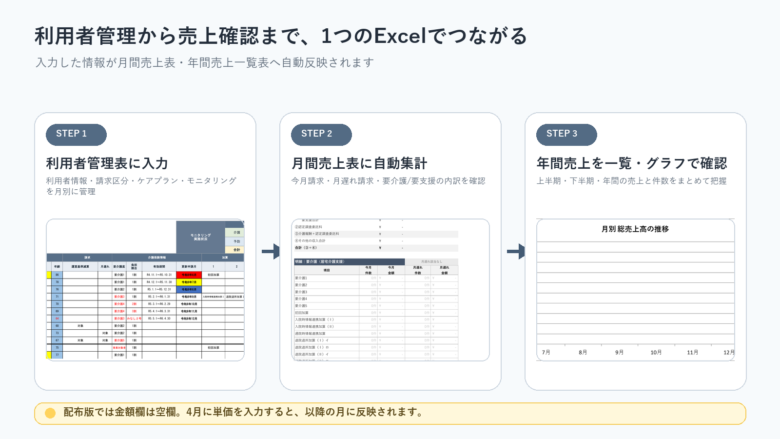This screenshot has width=780, height=439.
Task: Click the red highlighted cell in 利用者管理表
Action: click(x=189, y=274)
